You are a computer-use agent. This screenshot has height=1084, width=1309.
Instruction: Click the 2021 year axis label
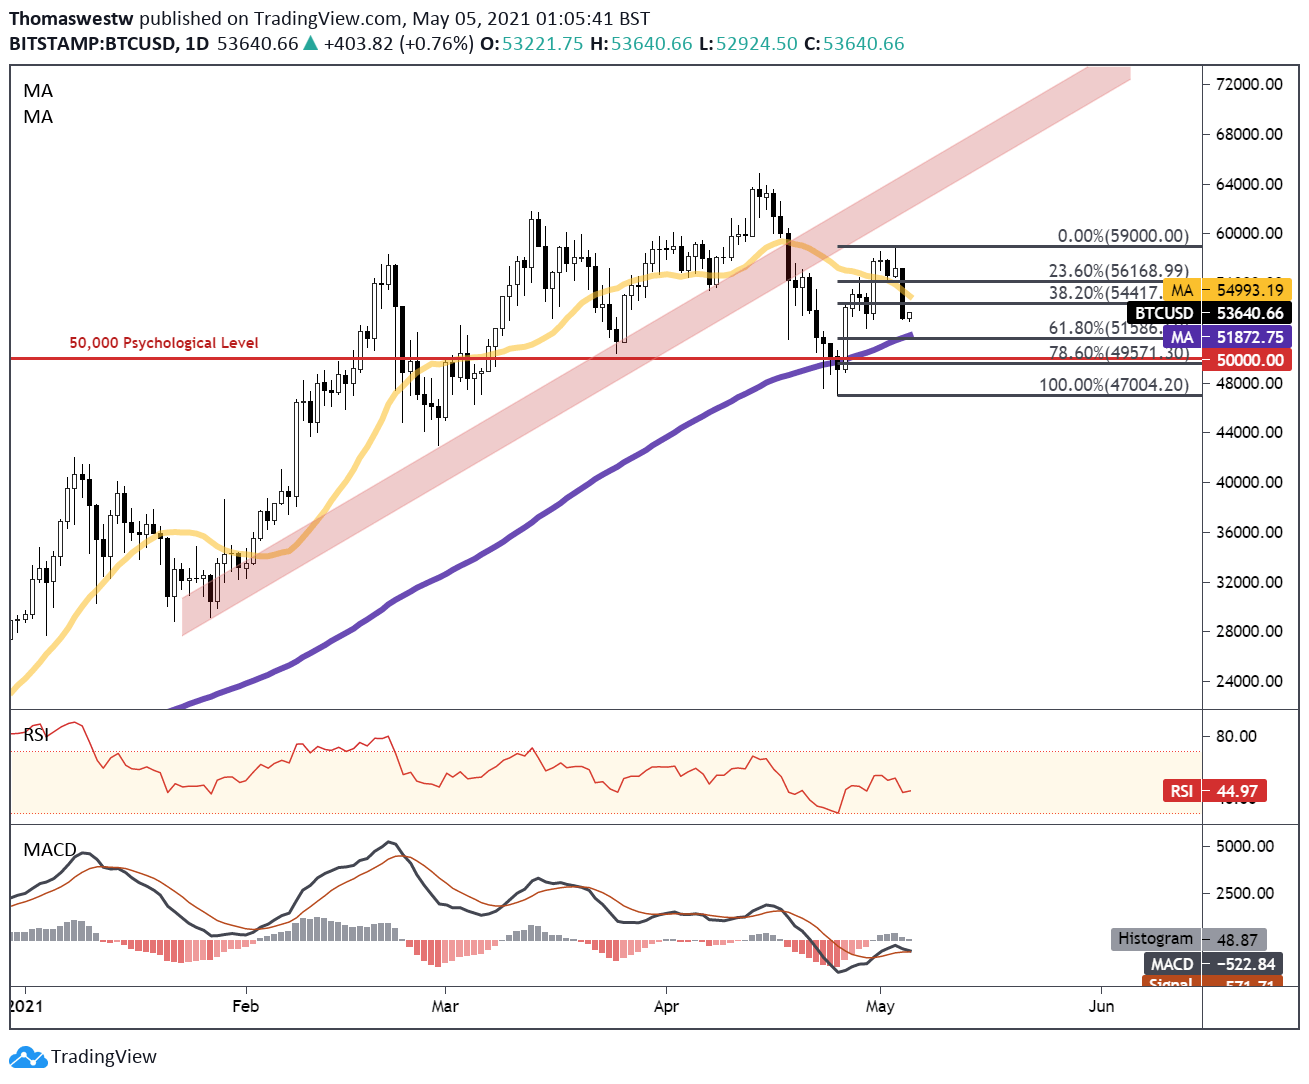click(x=26, y=1006)
